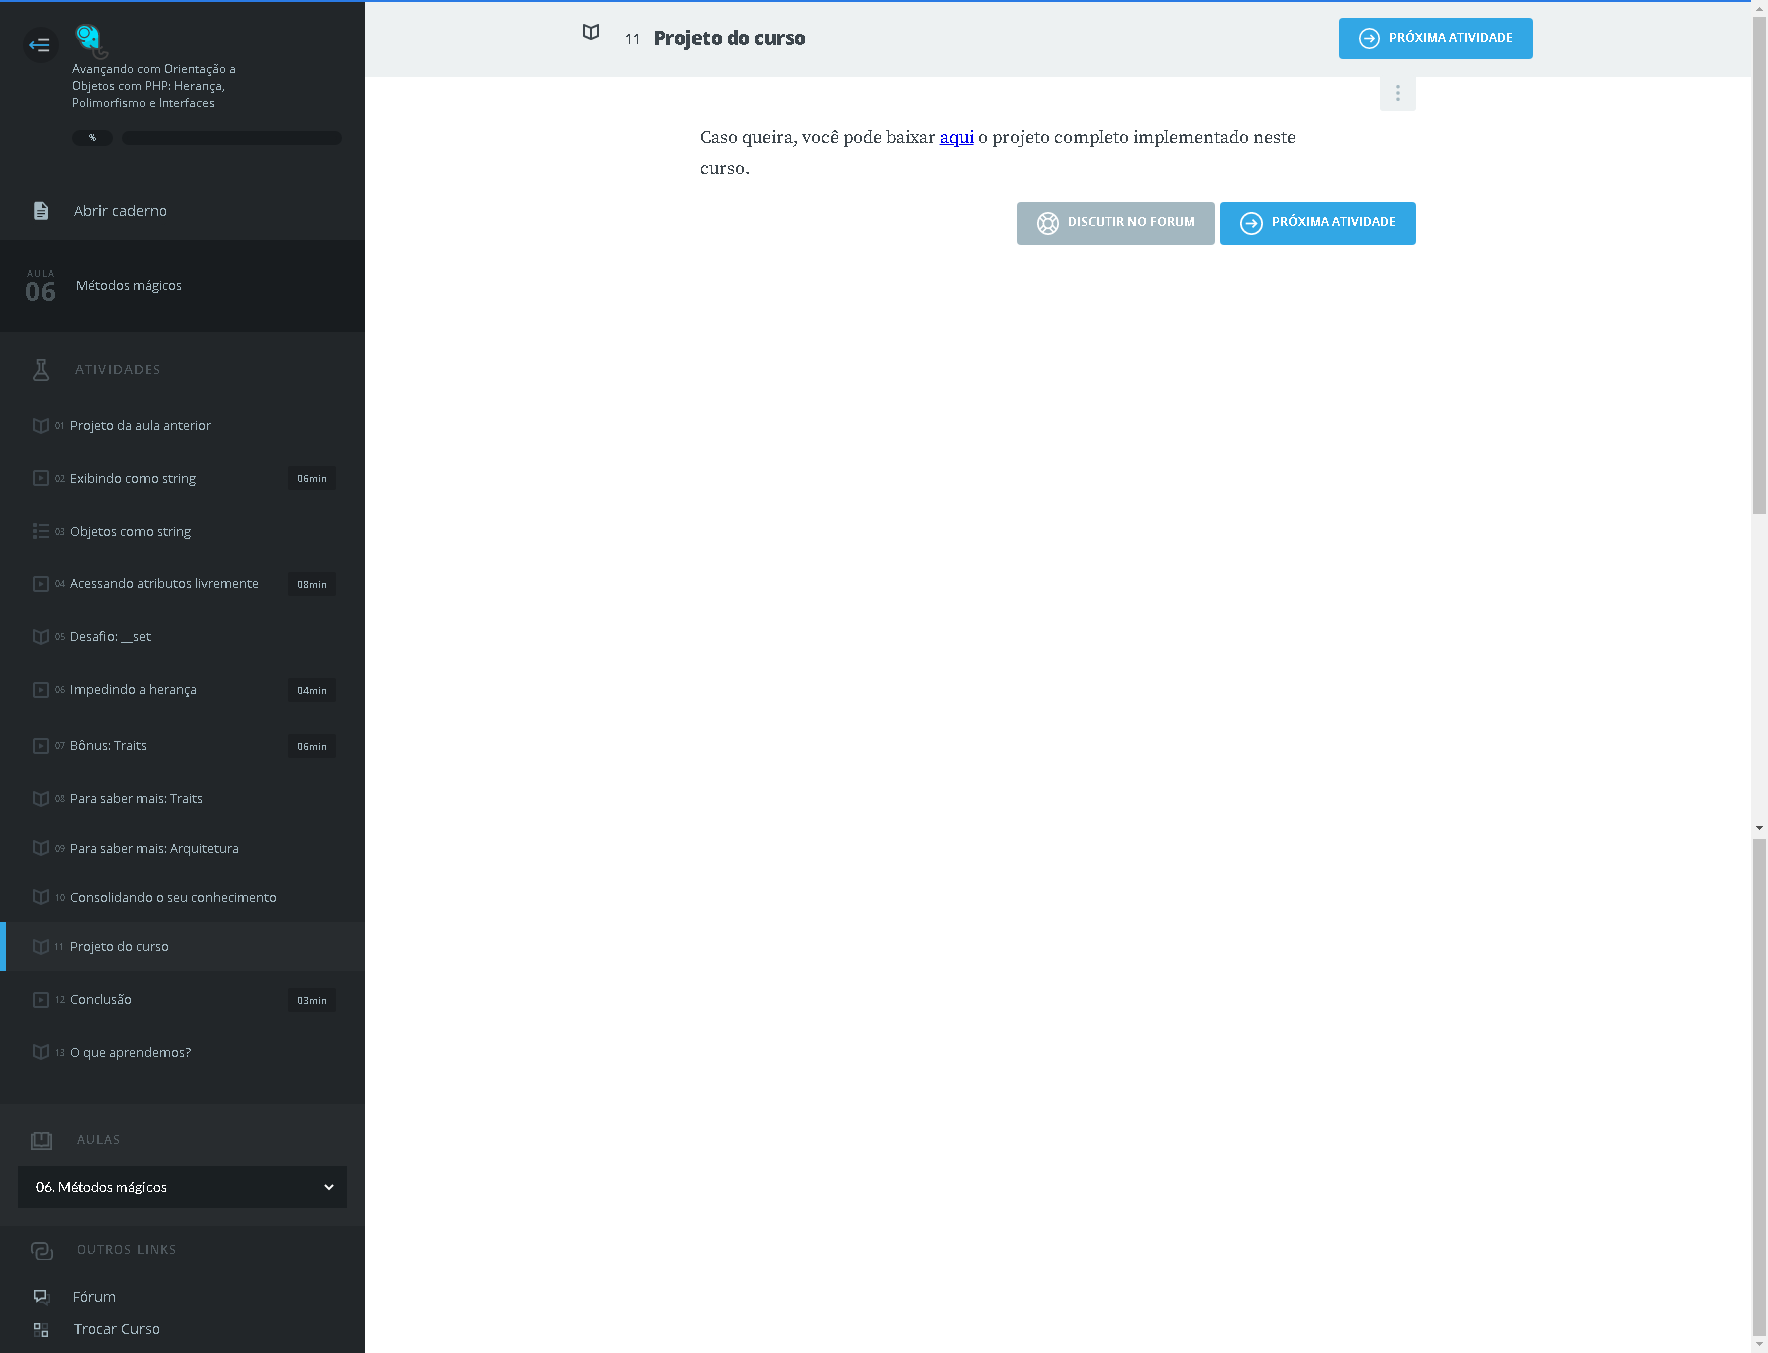
Task: Click the book icon beside the page title
Action: (591, 33)
